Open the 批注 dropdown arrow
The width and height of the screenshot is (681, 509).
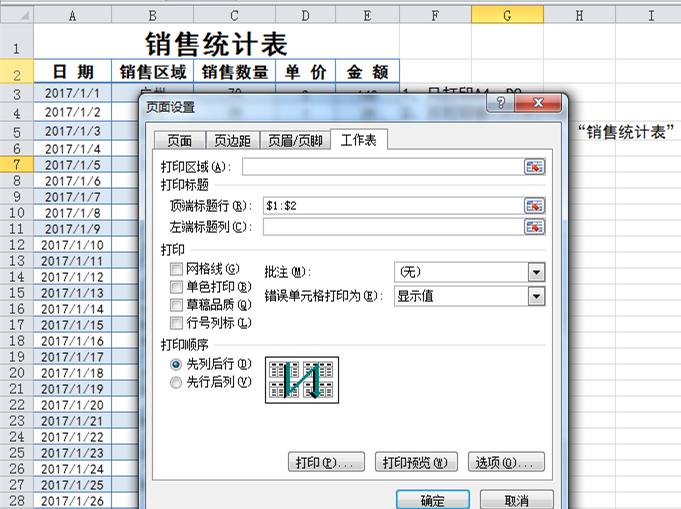tap(536, 272)
